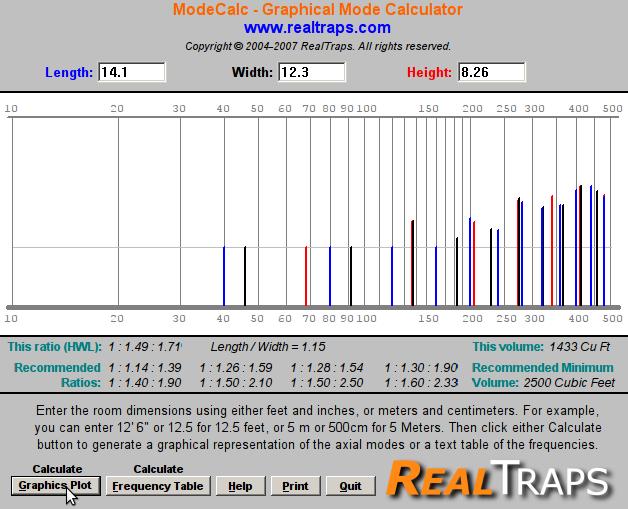Click the Graphics Plot button
Screen dimensions: 628x509
(x=56, y=485)
